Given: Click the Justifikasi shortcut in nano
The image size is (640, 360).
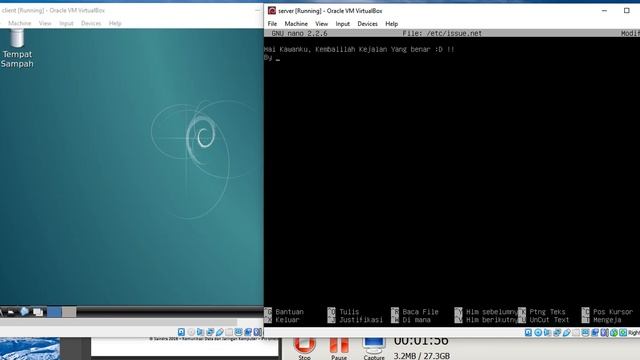Looking at the screenshot, I should pos(356,320).
